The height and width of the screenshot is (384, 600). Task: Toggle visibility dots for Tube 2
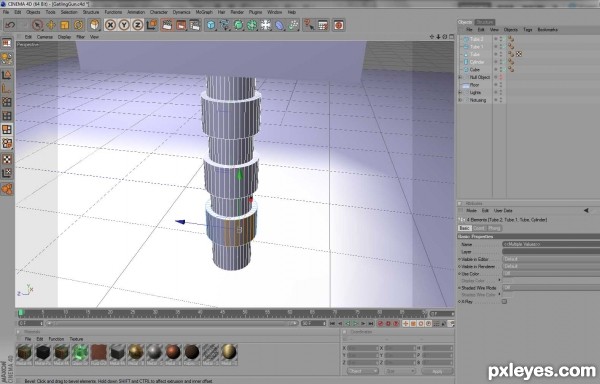pyautogui.click(x=501, y=39)
